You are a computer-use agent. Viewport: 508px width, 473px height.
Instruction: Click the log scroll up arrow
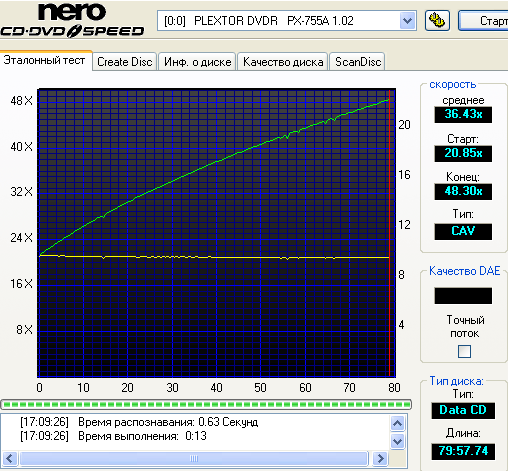coord(397,424)
